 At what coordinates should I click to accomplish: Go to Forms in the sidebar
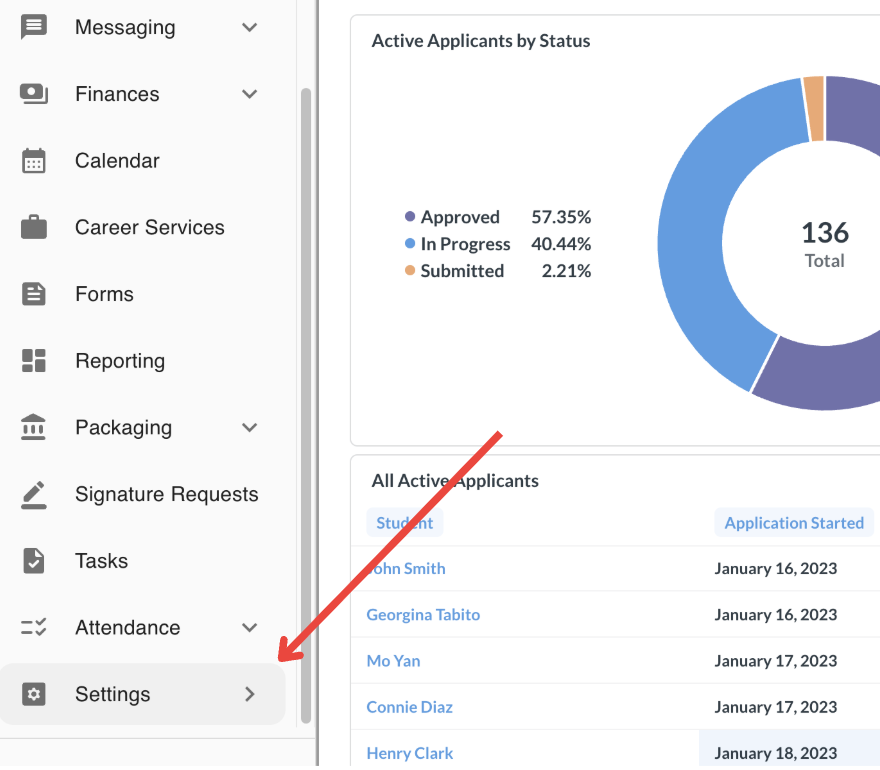pos(104,294)
